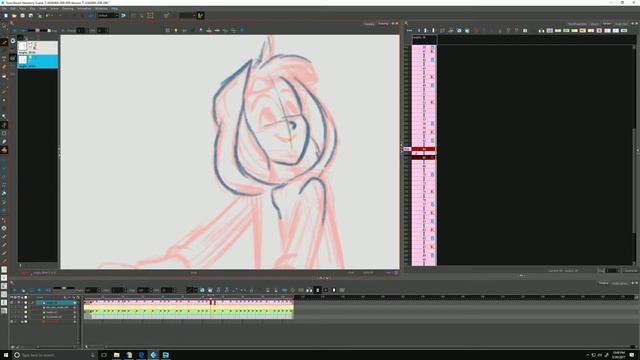640x360 pixels.
Task: Select the red Brush tool
Action: pyautogui.click(x=4, y=42)
